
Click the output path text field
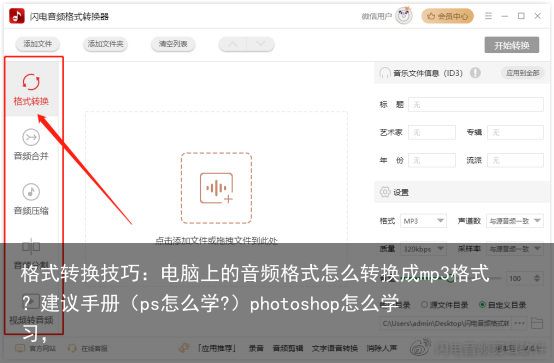[446, 323]
